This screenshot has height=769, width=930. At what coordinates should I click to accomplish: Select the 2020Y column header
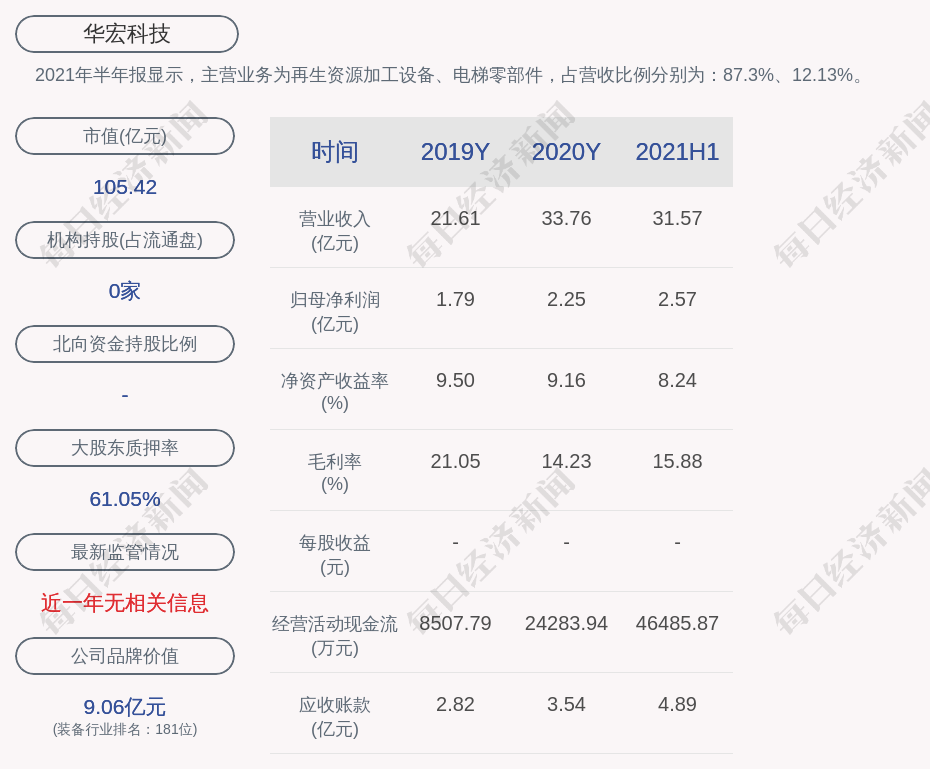[566, 152]
